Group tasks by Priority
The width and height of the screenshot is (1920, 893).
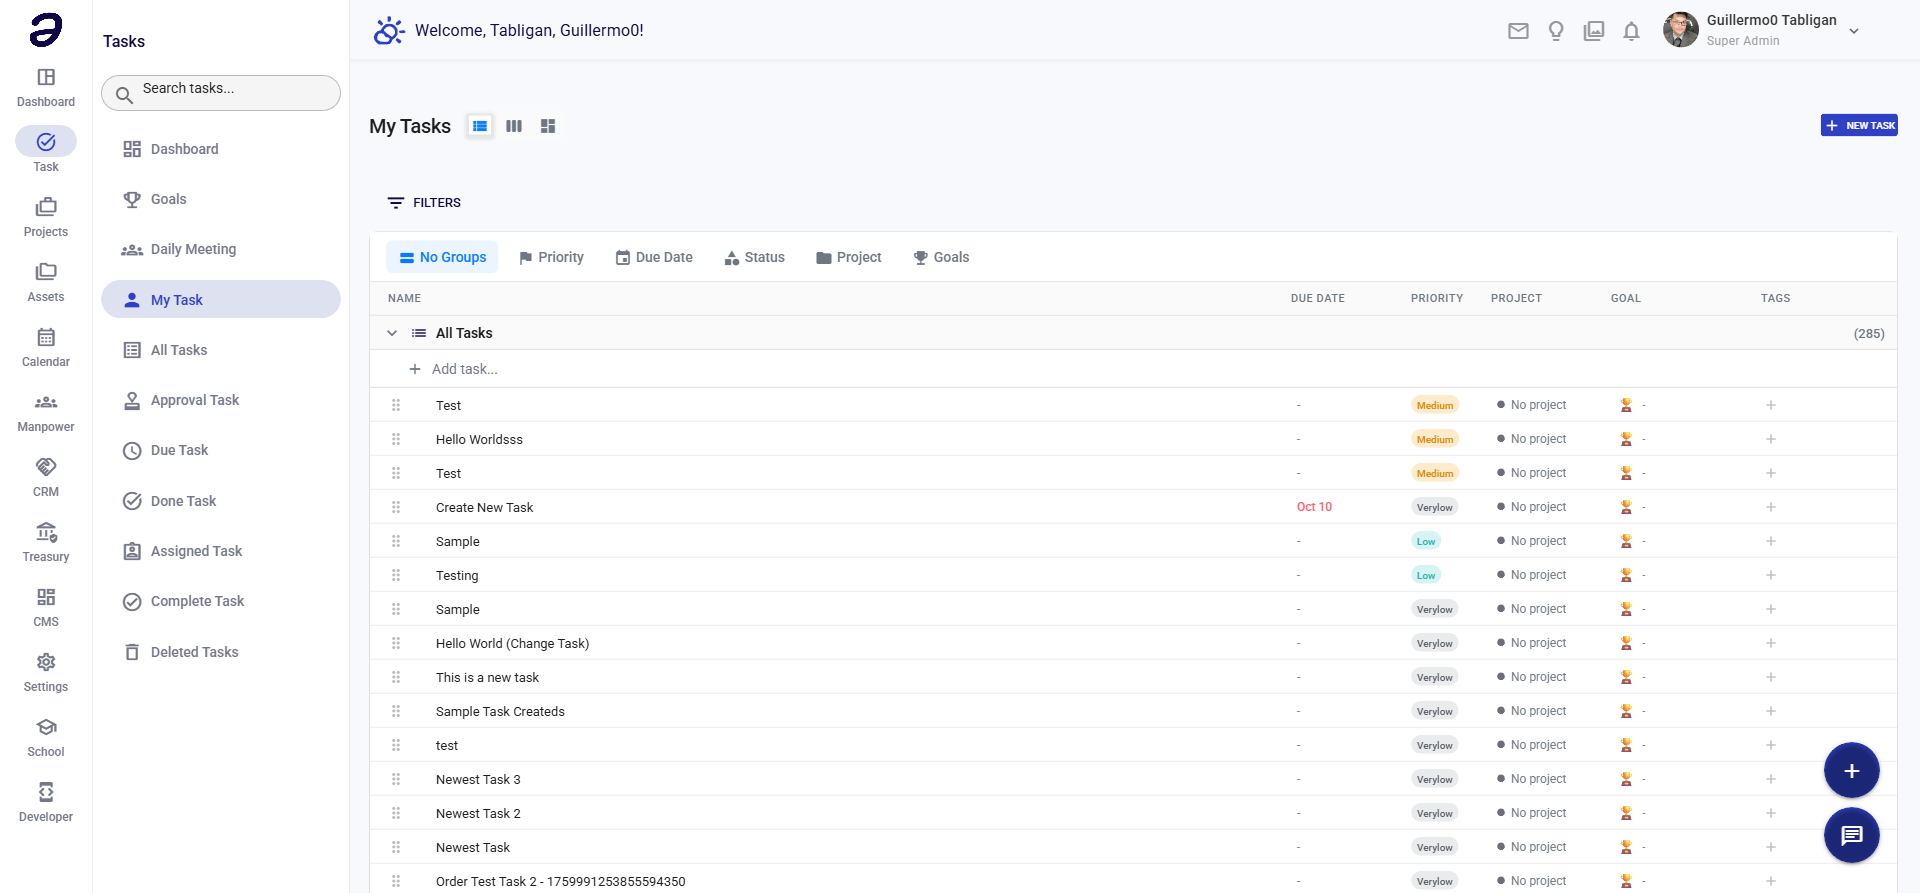551,257
